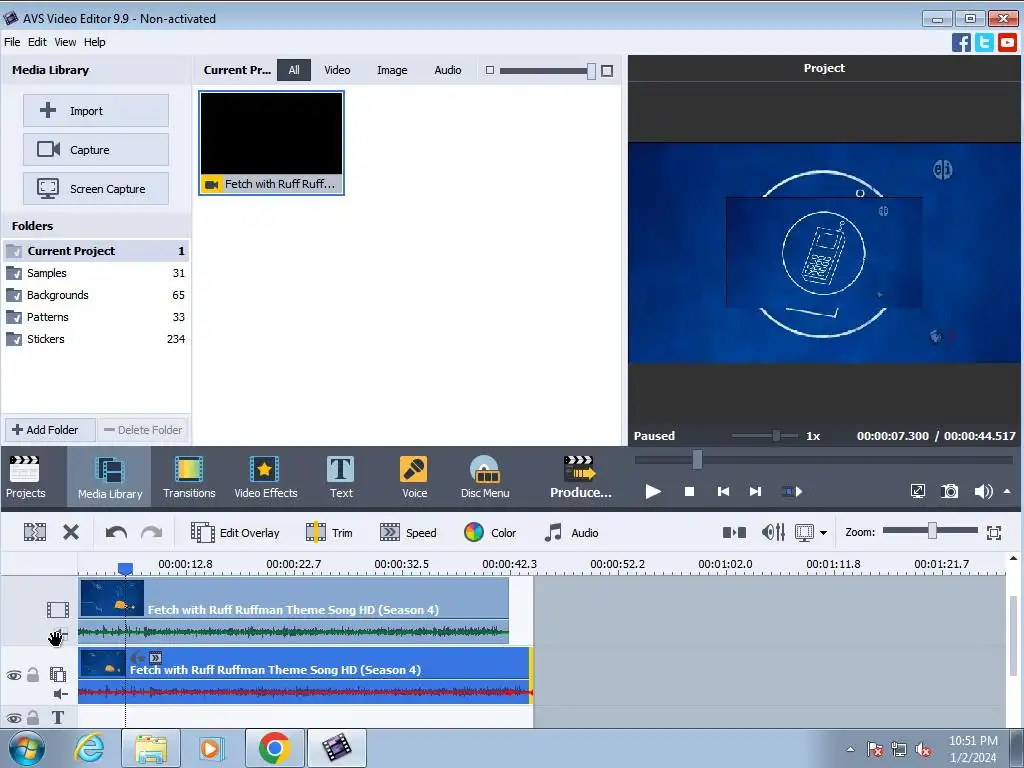Mute the overlay track audio

60,694
